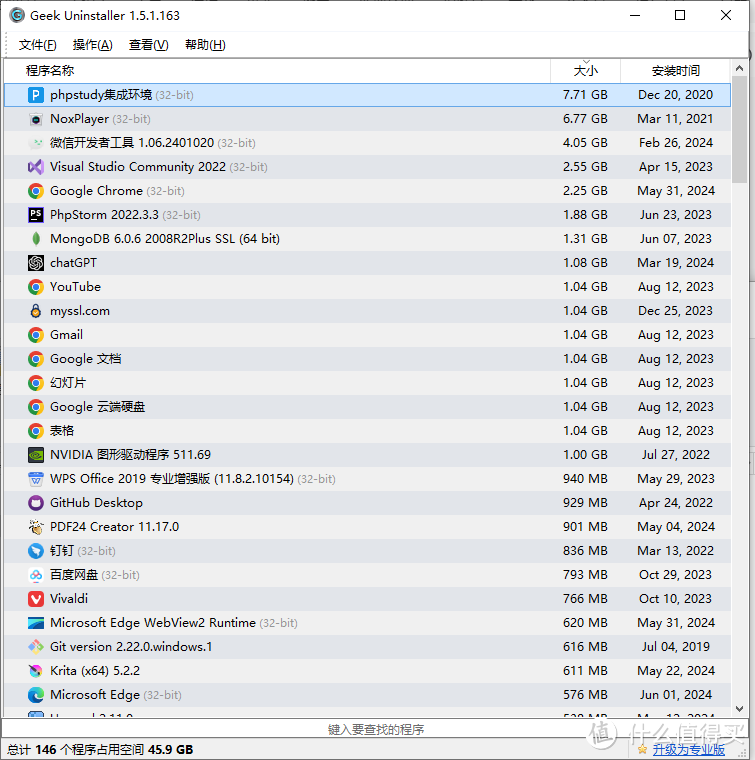Click the Google Chrome program icon
The width and height of the screenshot is (755, 760).
[35, 191]
